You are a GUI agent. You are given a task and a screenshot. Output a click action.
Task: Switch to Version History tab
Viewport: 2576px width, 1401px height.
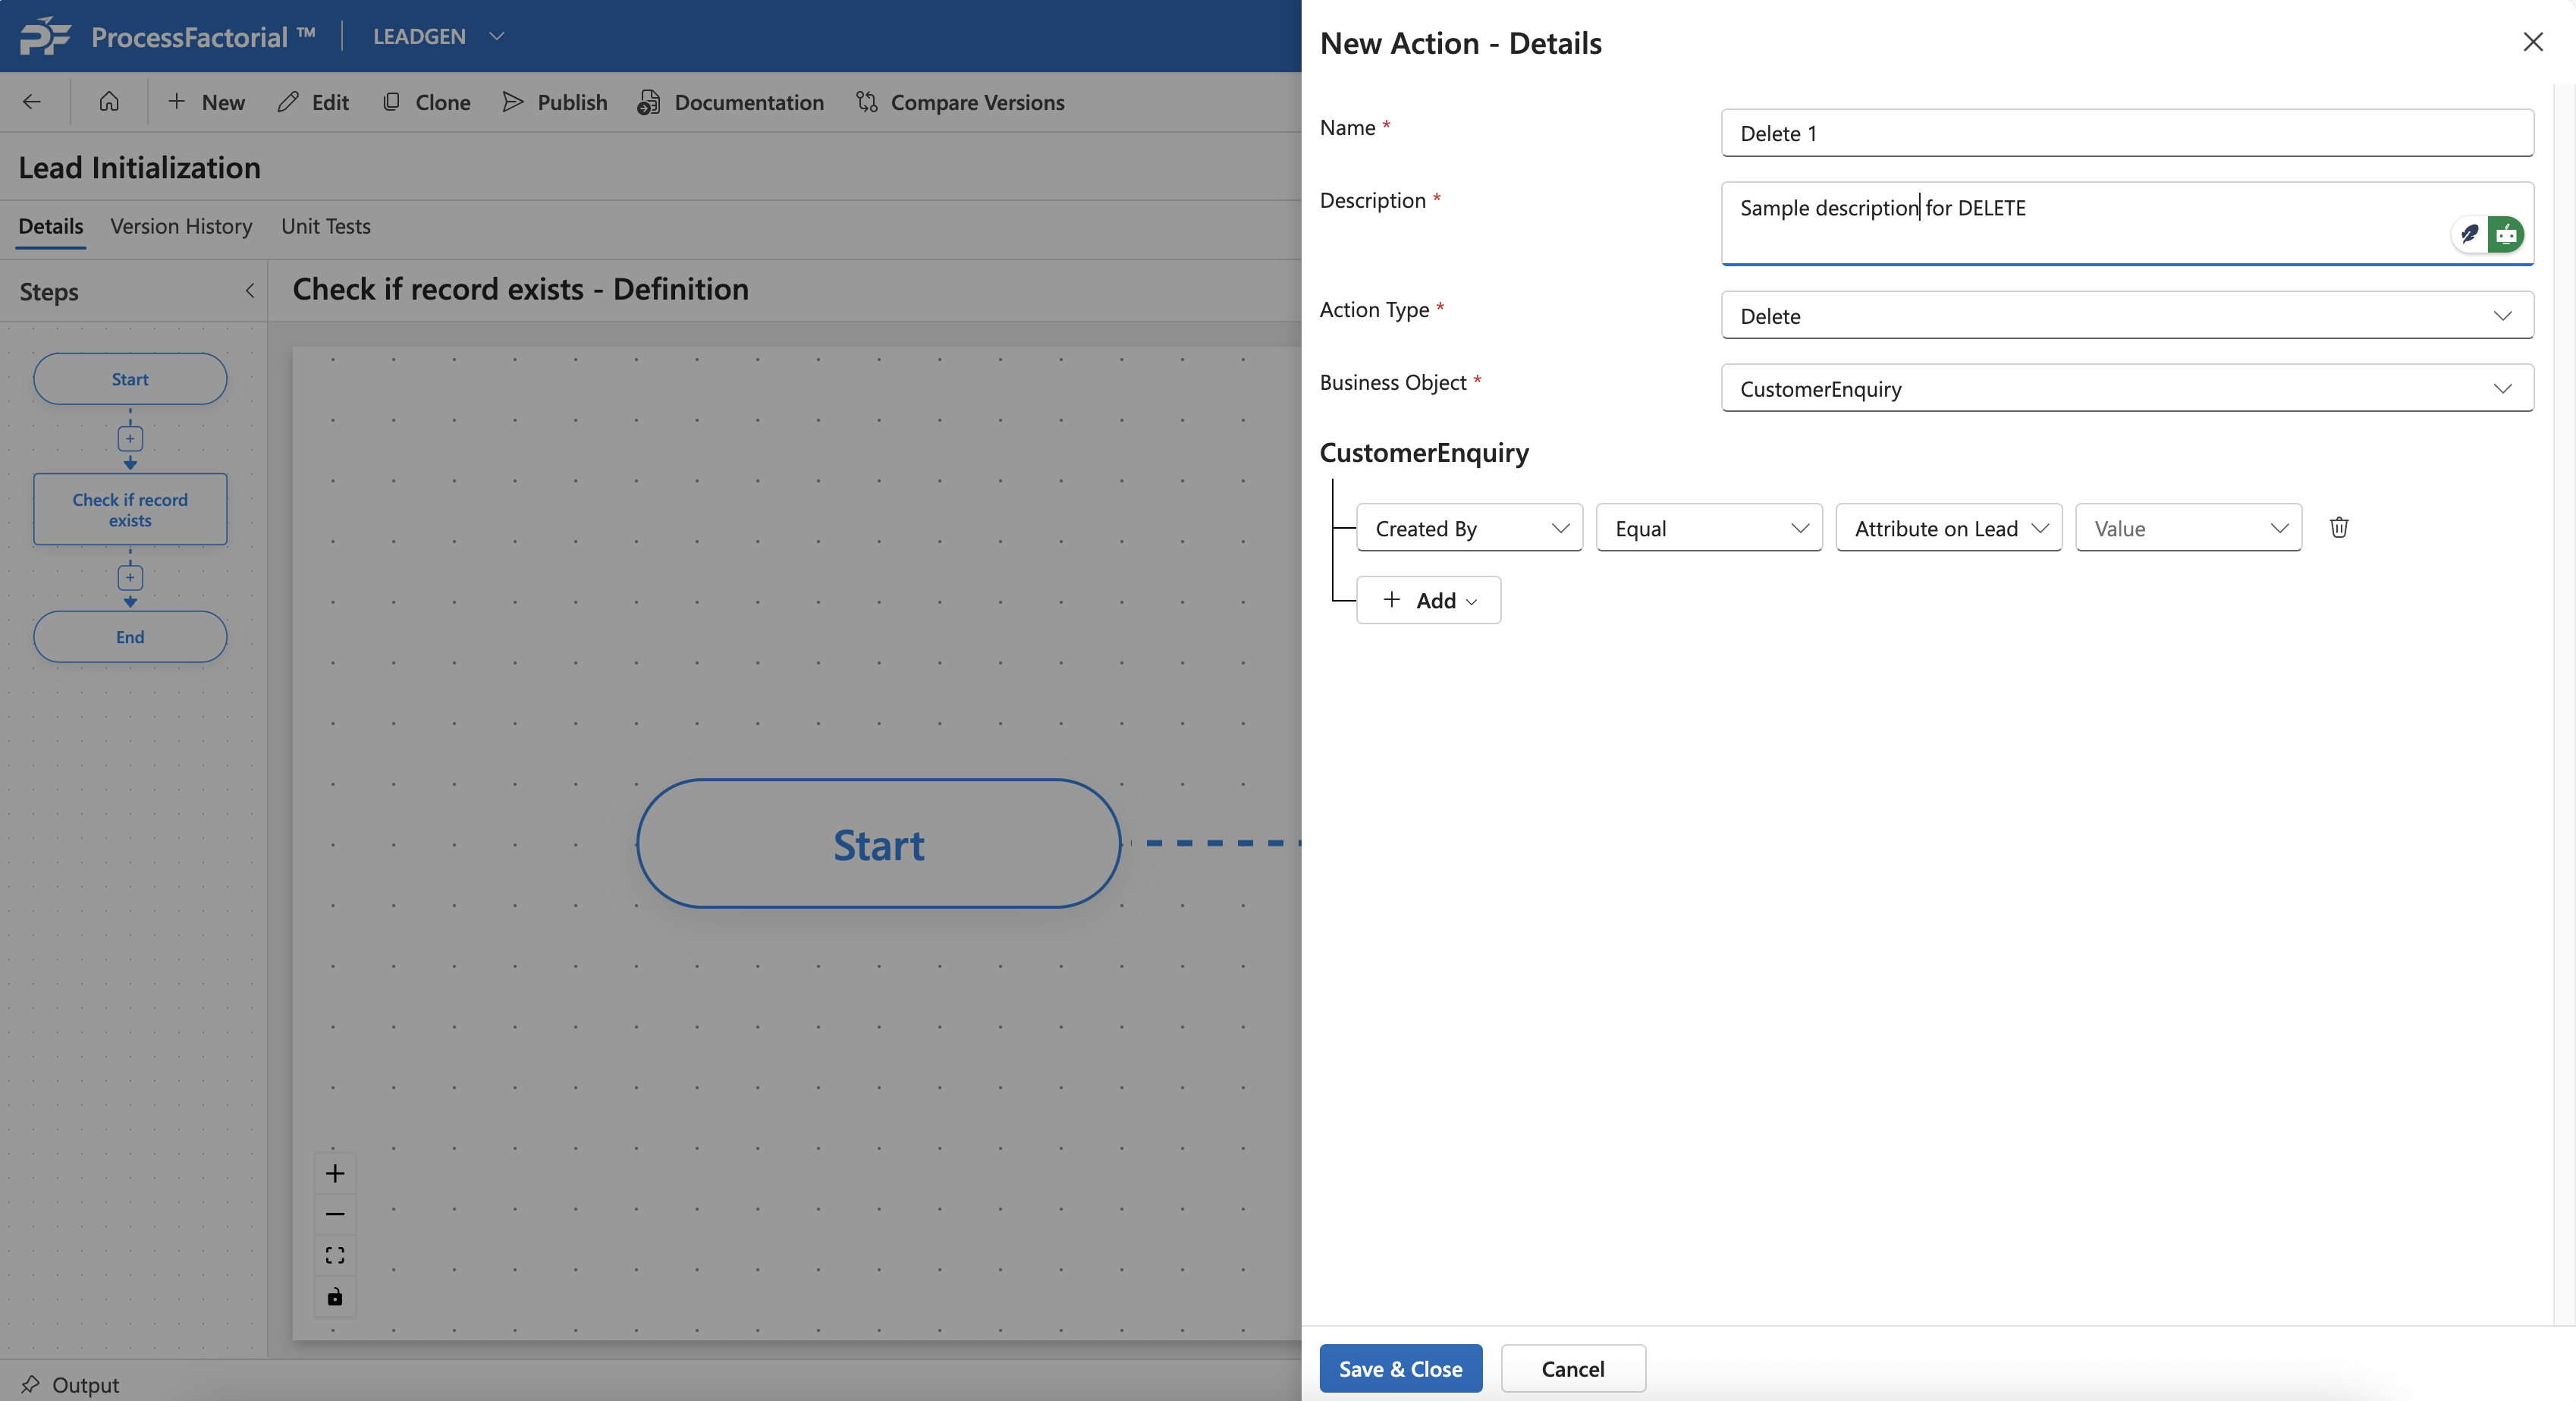181,226
